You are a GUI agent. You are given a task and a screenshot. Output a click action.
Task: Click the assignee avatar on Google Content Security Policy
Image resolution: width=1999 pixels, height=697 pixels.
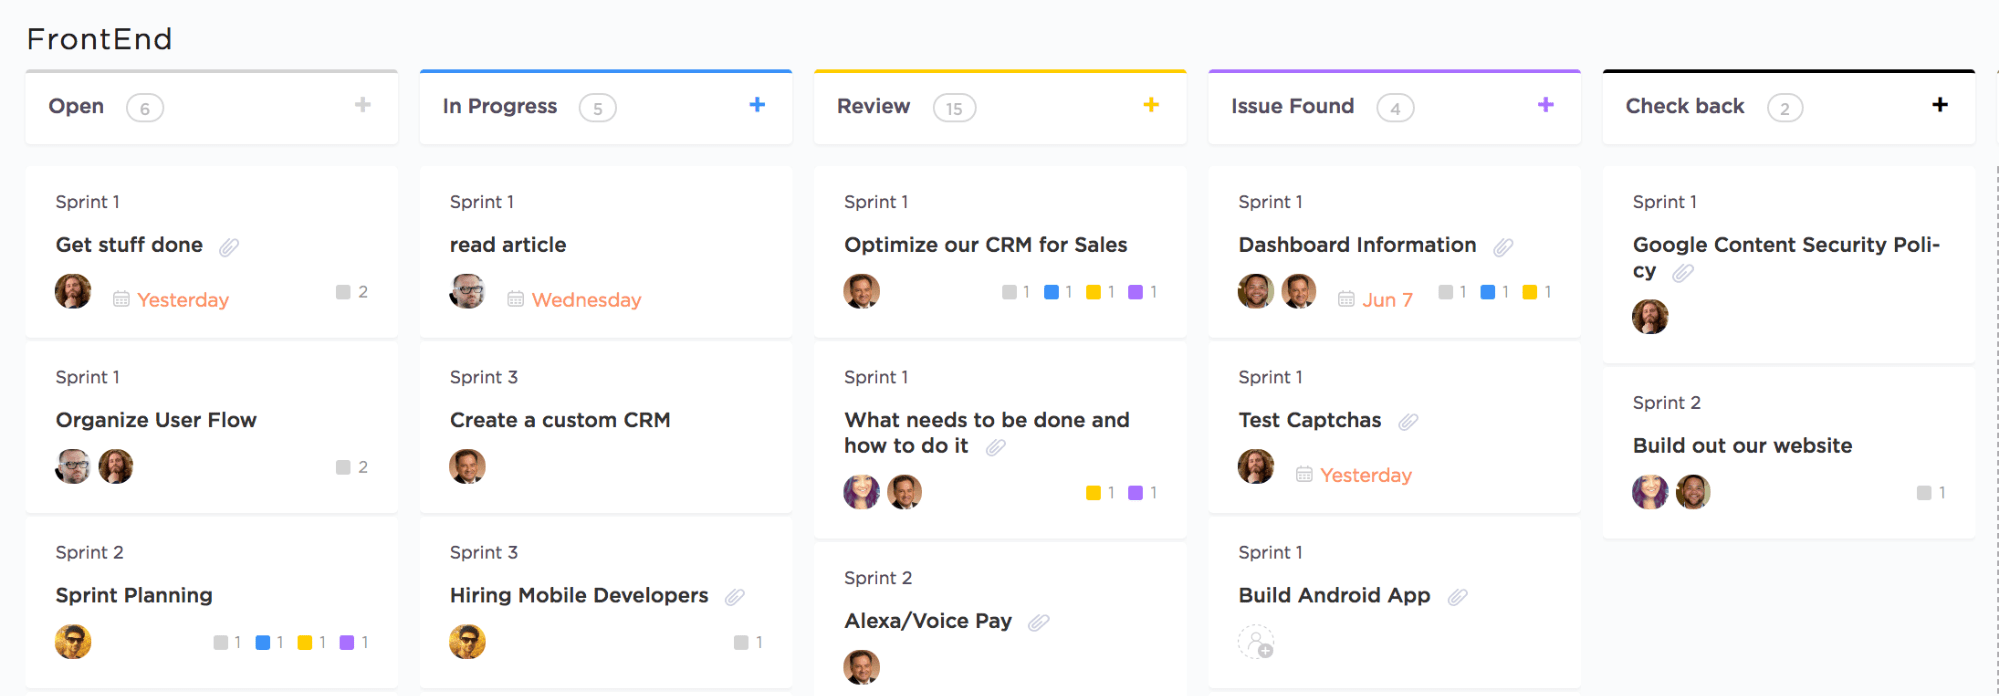[x=1650, y=317]
